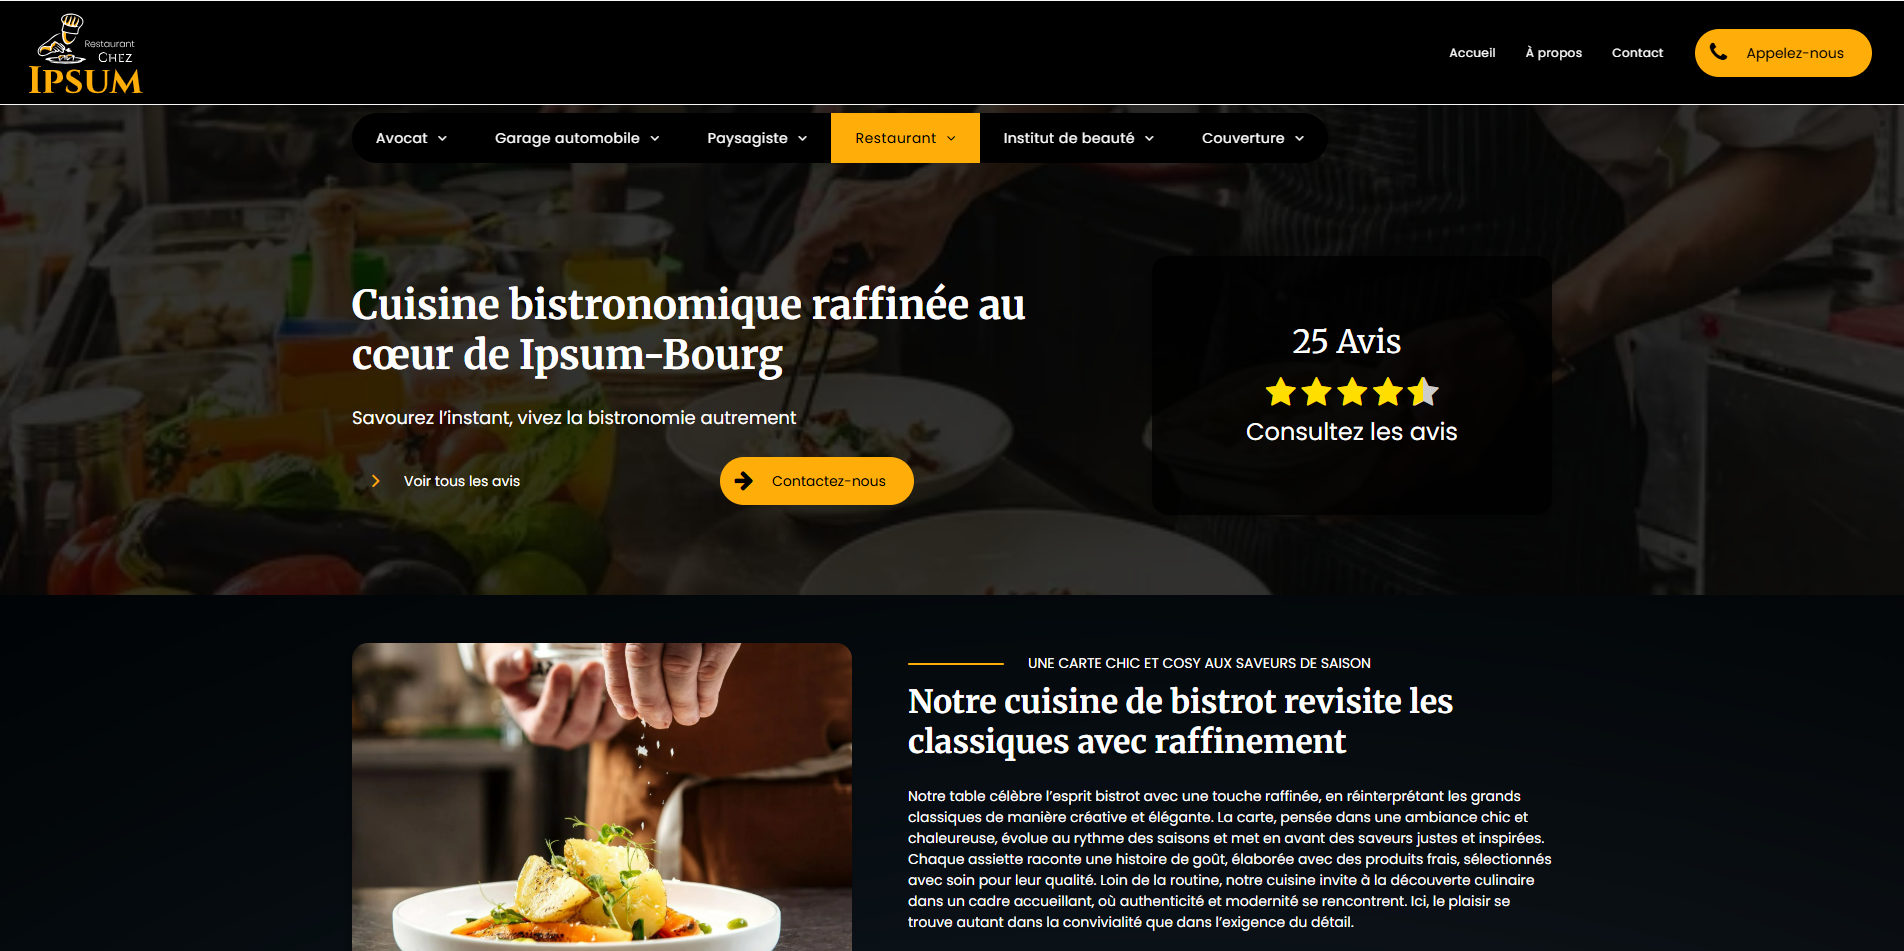Click the third yellow rating star

1352,392
